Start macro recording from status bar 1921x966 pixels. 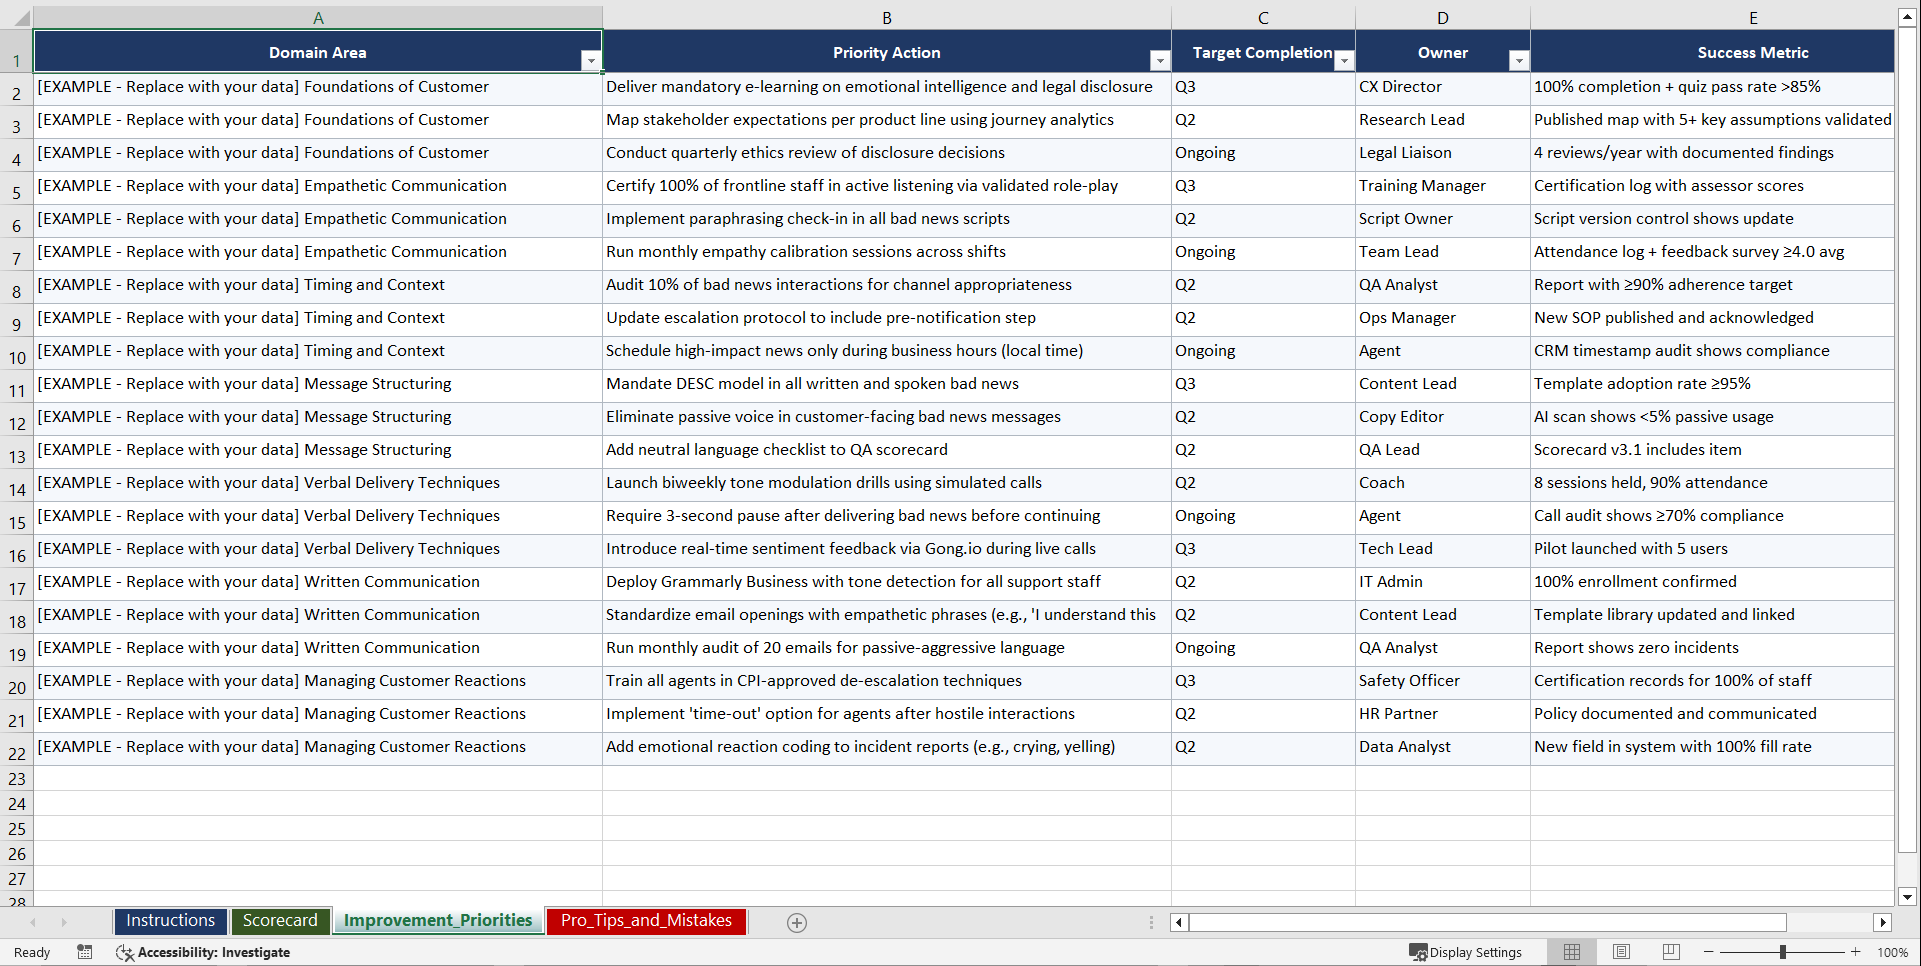pyautogui.click(x=85, y=952)
